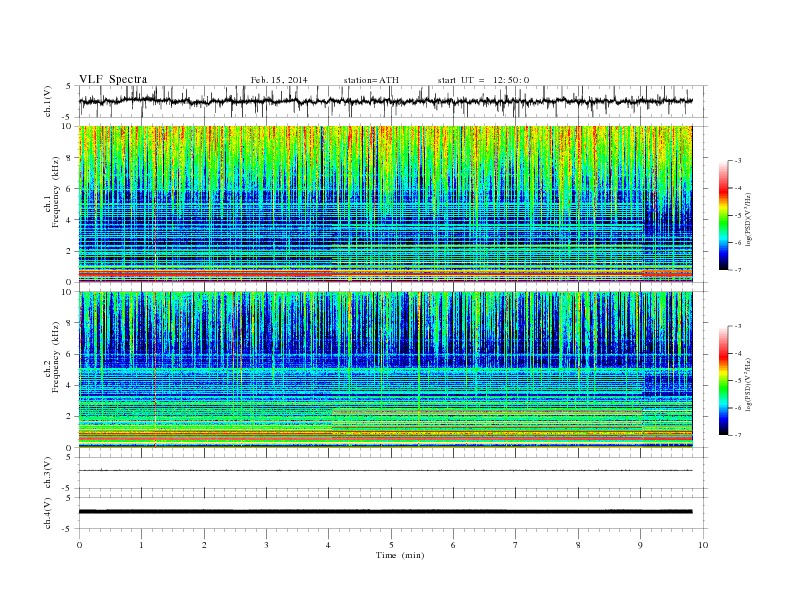Click inside the ch.1 spectrogram panel
792x612 pixels.
pos(385,204)
